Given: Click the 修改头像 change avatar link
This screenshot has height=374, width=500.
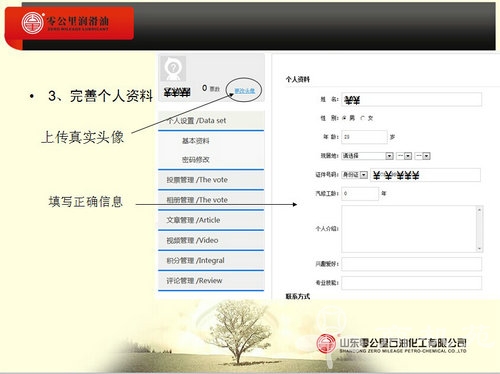Looking at the screenshot, I should click(x=245, y=91).
